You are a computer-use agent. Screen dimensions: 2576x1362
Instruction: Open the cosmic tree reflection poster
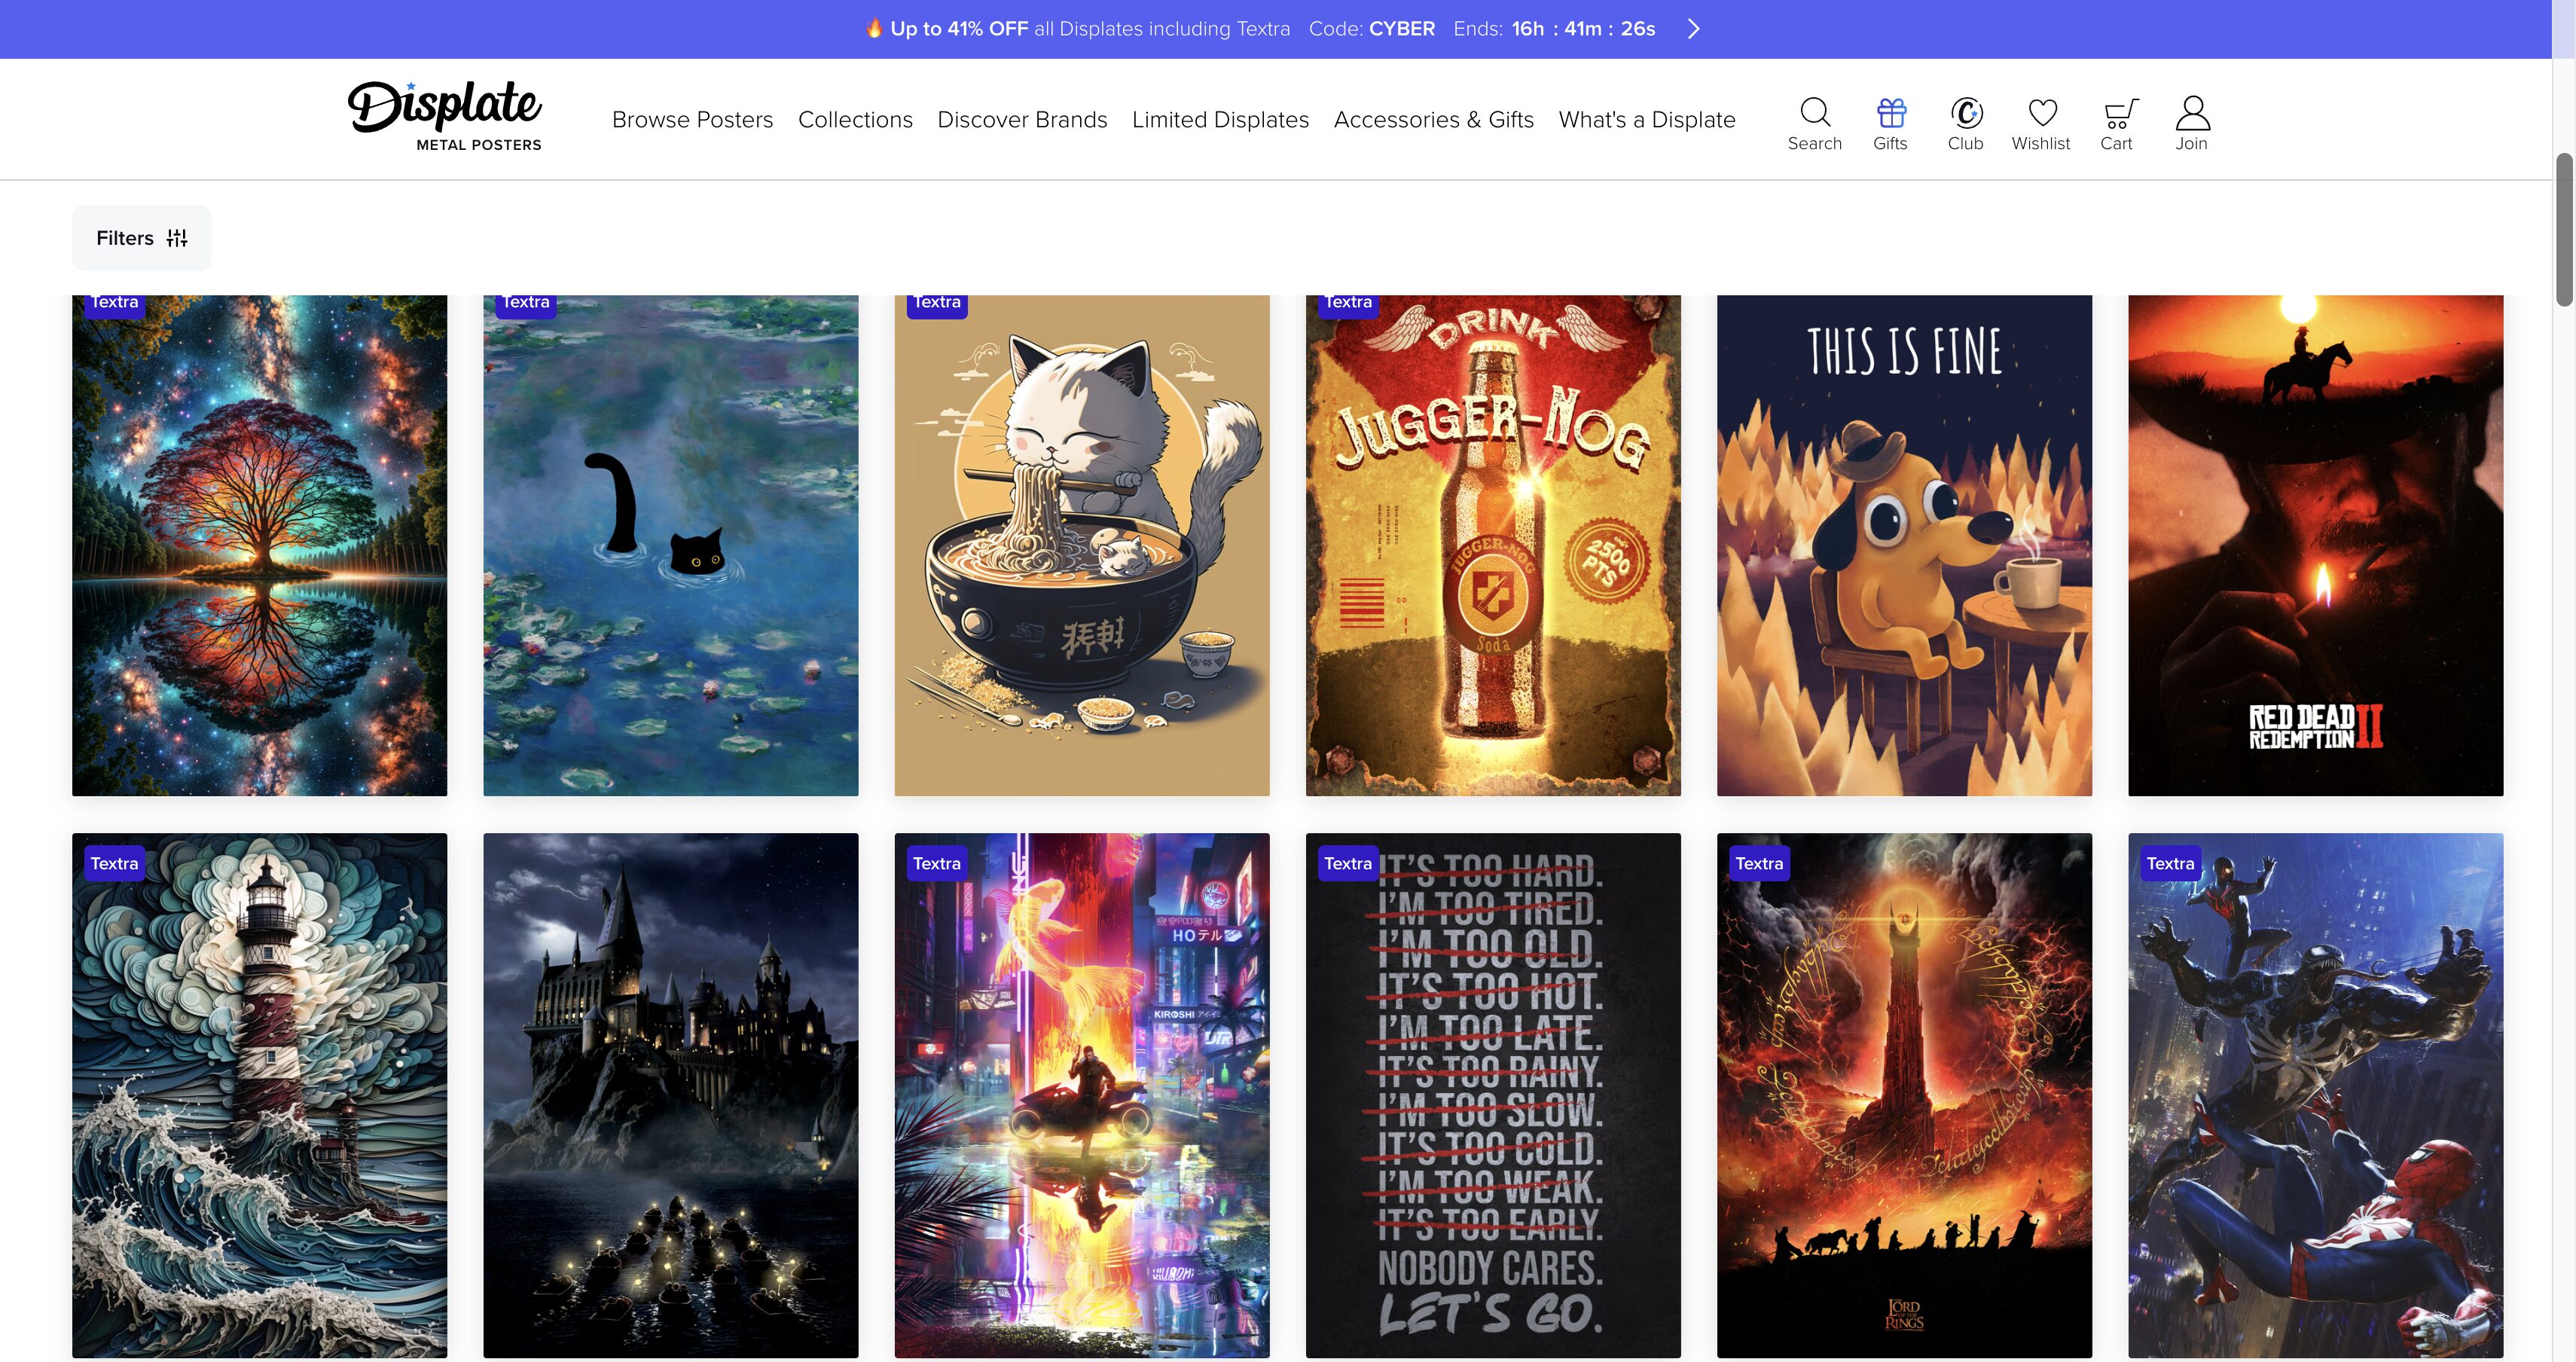tap(259, 545)
